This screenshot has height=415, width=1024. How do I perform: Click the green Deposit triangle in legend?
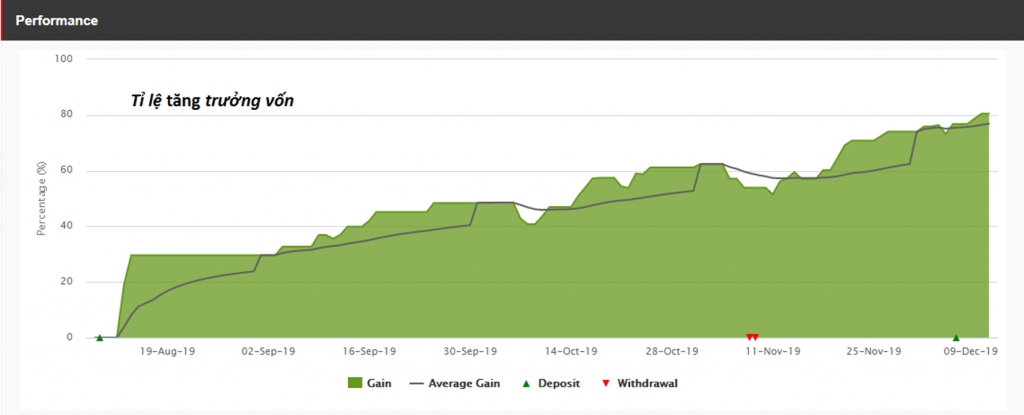[526, 383]
